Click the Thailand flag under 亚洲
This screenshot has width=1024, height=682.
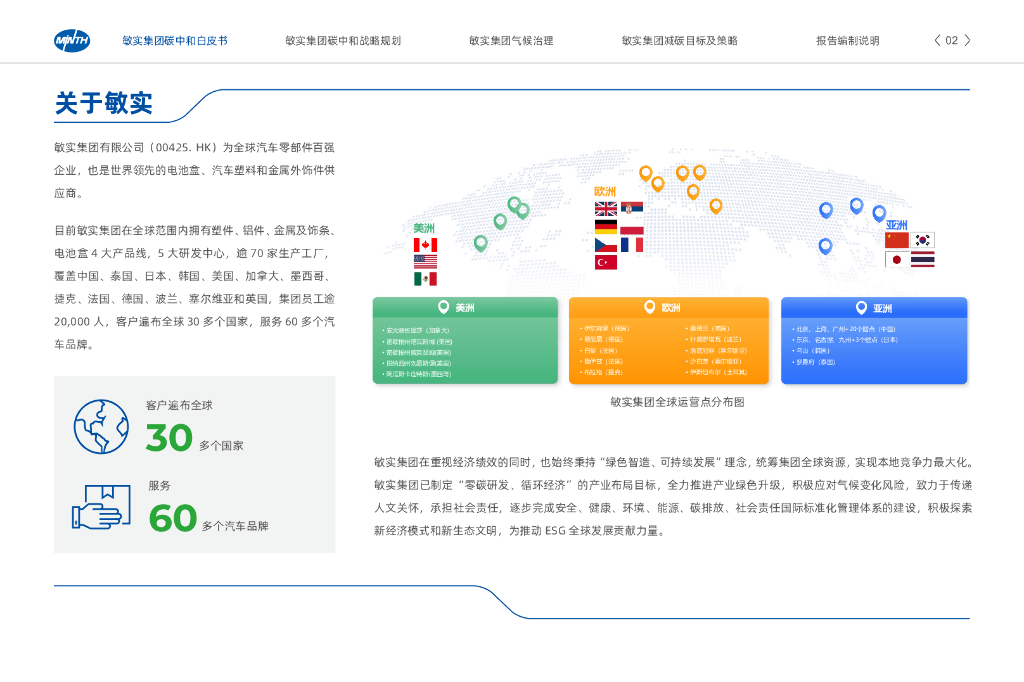922,260
